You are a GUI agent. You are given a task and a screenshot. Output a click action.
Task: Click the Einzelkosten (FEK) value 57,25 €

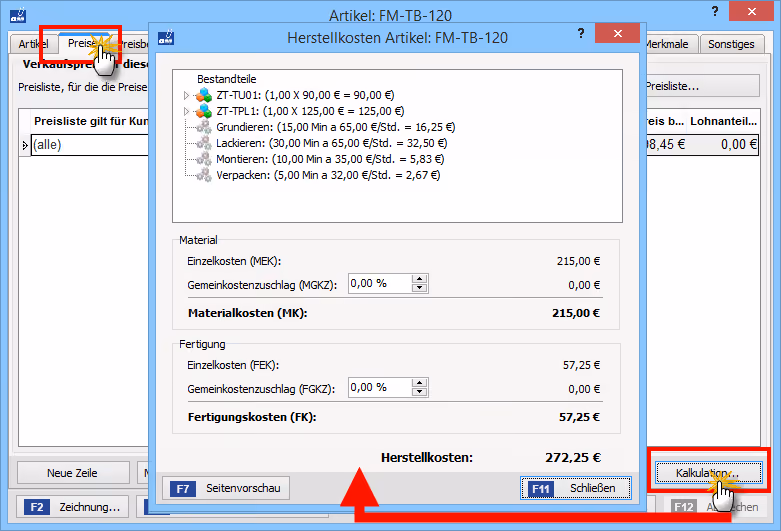click(581, 365)
